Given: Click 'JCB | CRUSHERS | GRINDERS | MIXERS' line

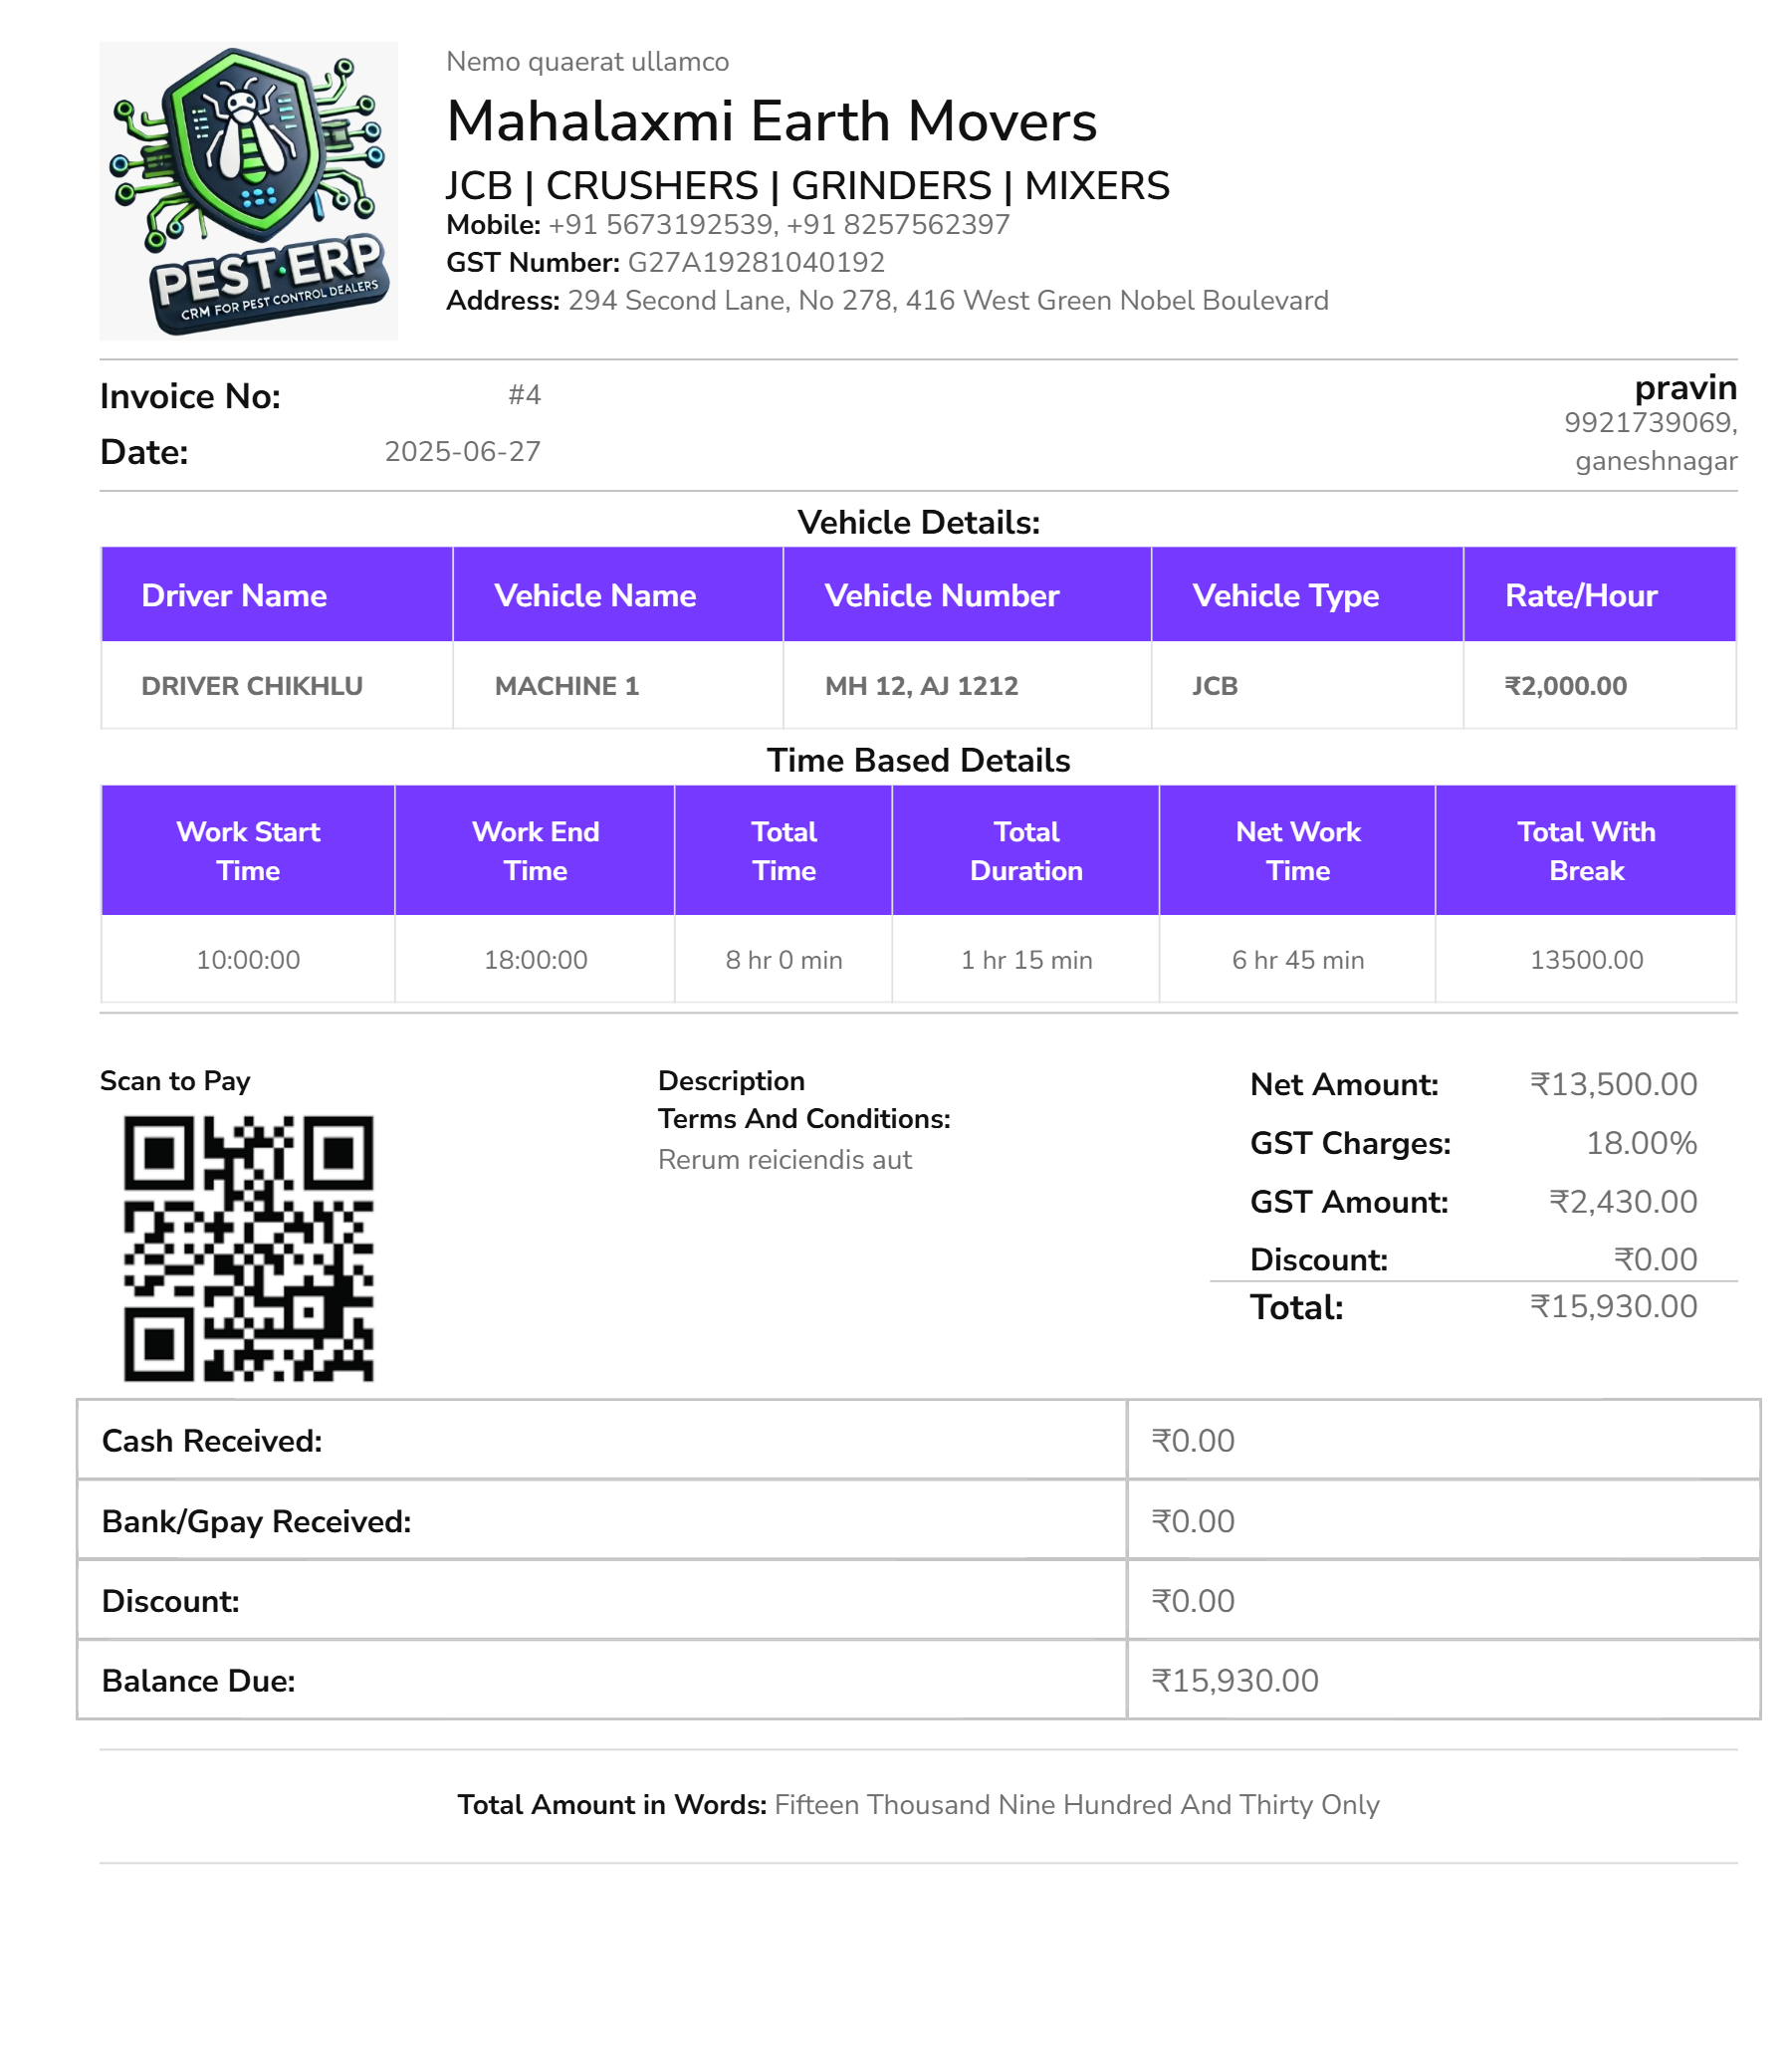Looking at the screenshot, I should pyautogui.click(x=807, y=185).
